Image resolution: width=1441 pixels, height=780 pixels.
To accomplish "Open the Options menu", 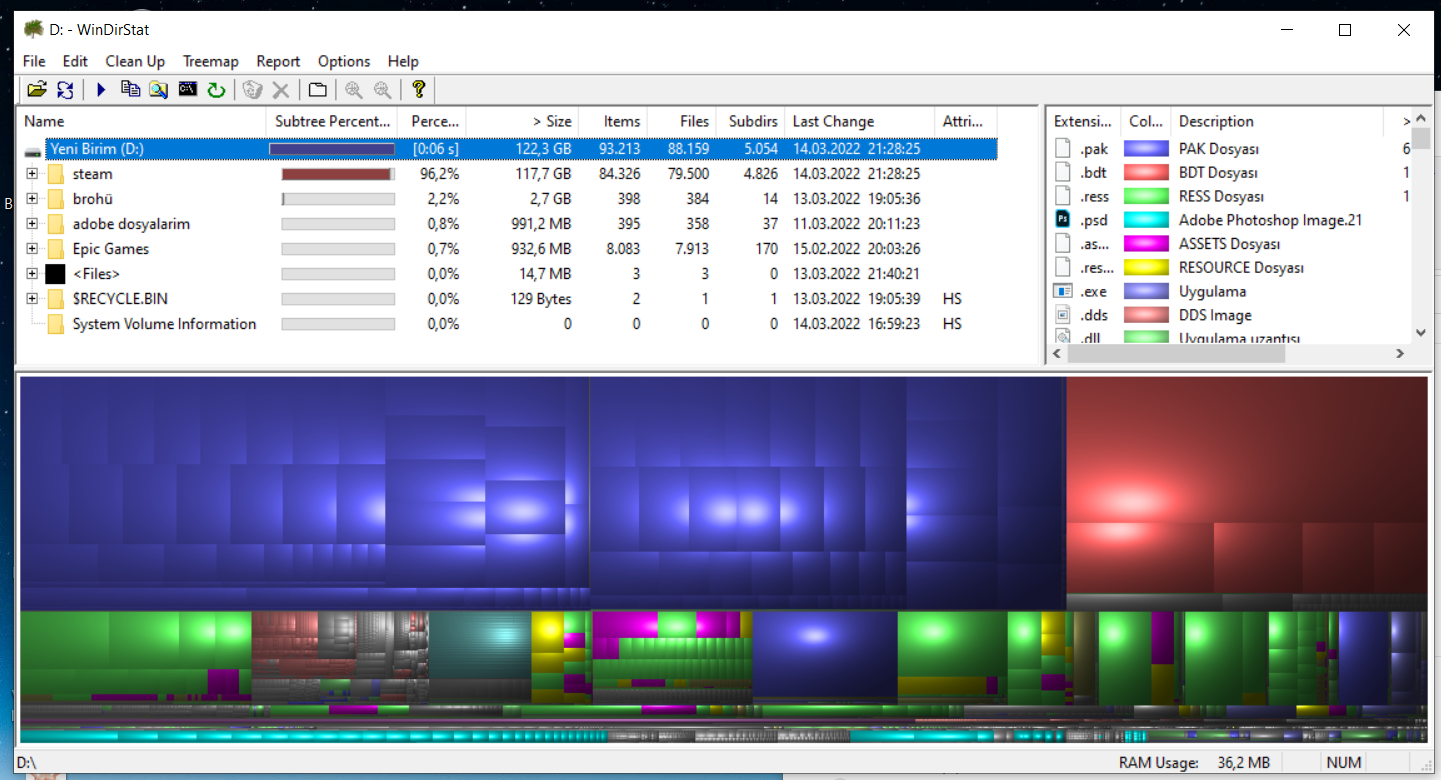I will [344, 61].
